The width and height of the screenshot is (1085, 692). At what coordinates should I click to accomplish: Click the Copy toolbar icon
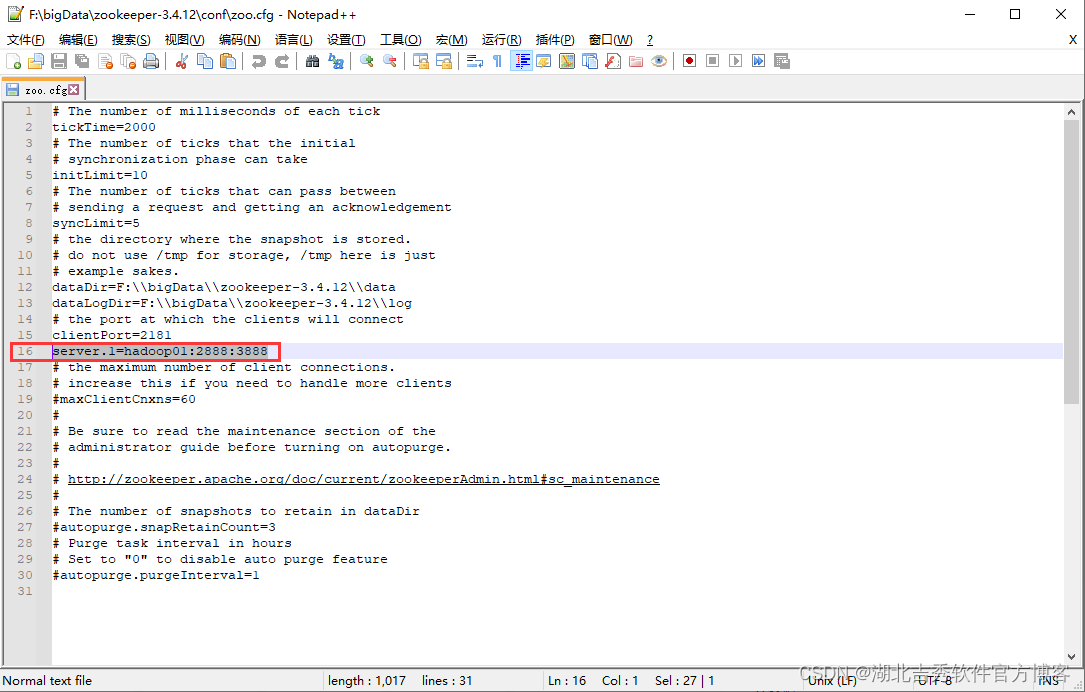205,62
